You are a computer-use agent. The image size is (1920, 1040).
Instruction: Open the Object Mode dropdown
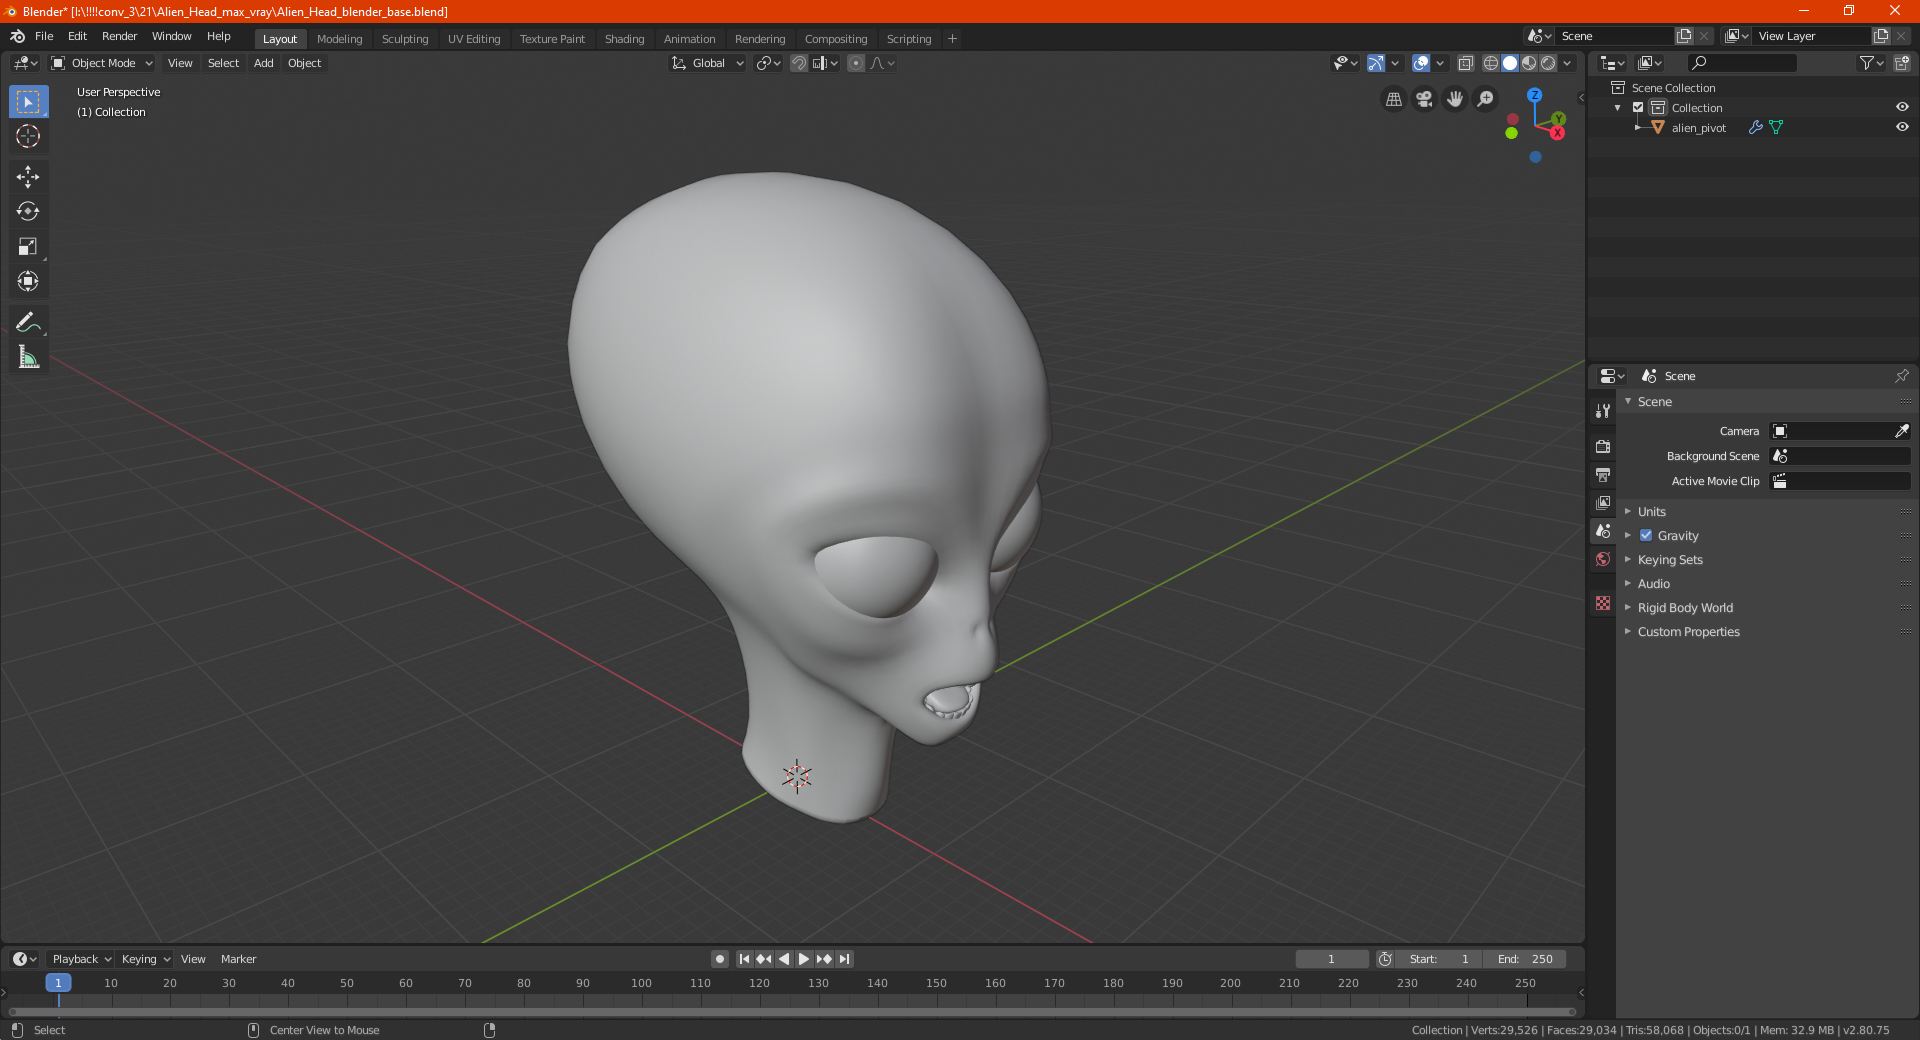click(x=102, y=63)
